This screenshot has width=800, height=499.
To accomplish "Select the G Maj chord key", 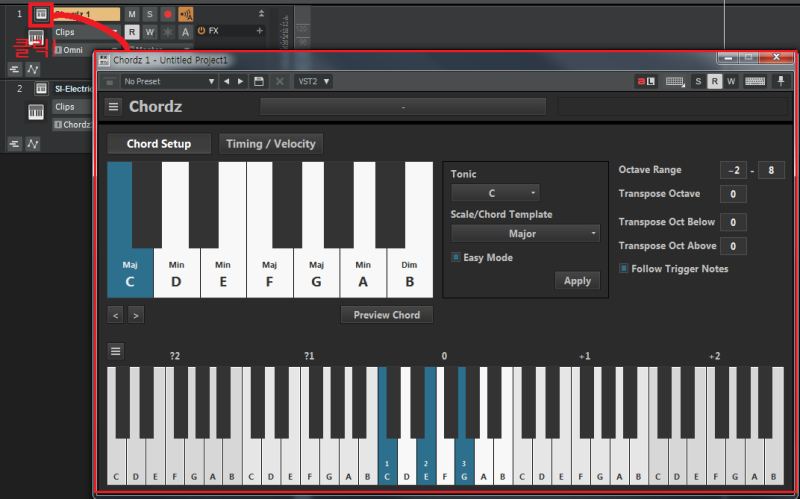I will (316, 273).
